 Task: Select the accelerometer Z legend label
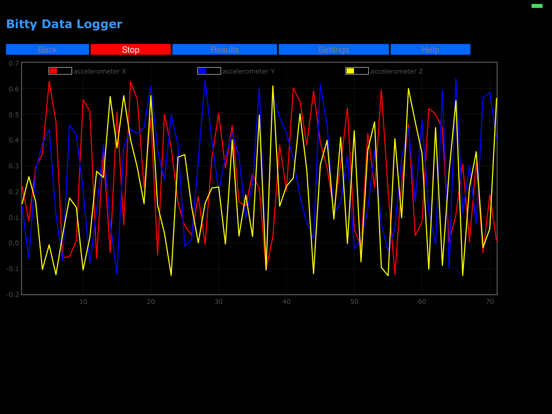(x=397, y=71)
